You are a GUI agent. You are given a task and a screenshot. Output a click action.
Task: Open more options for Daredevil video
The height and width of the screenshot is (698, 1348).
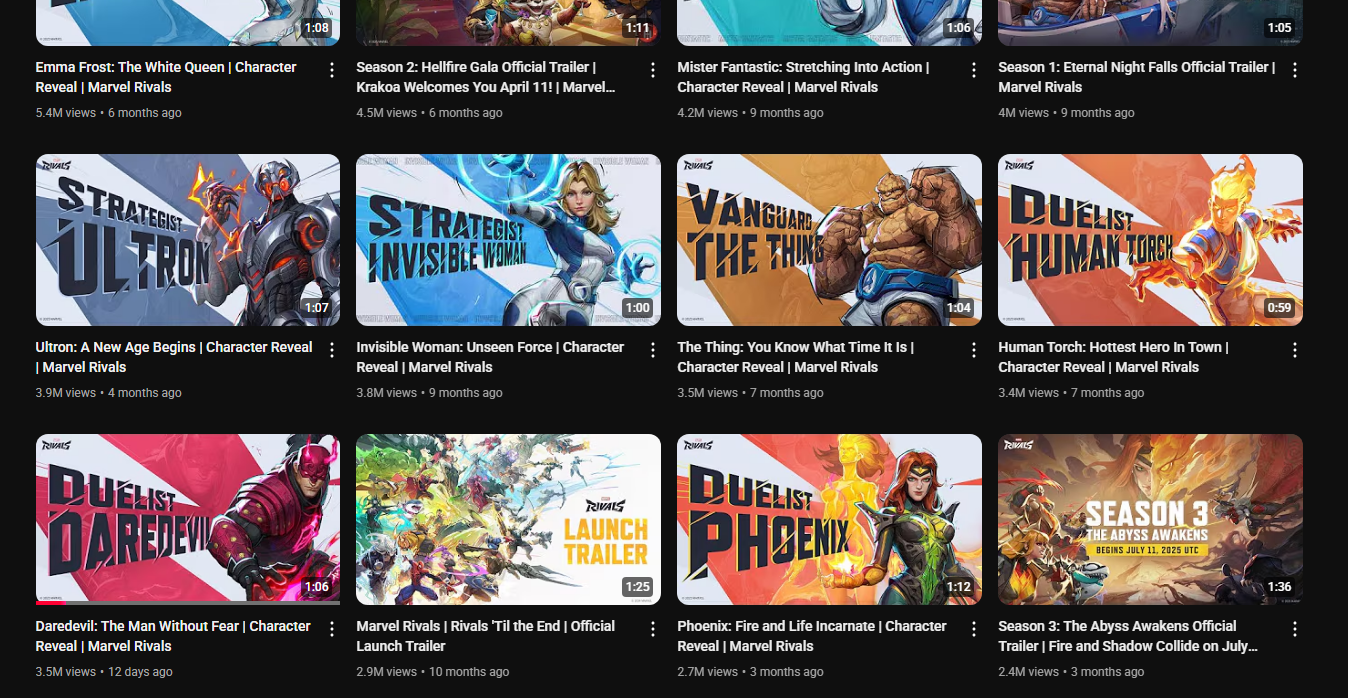tap(332, 629)
